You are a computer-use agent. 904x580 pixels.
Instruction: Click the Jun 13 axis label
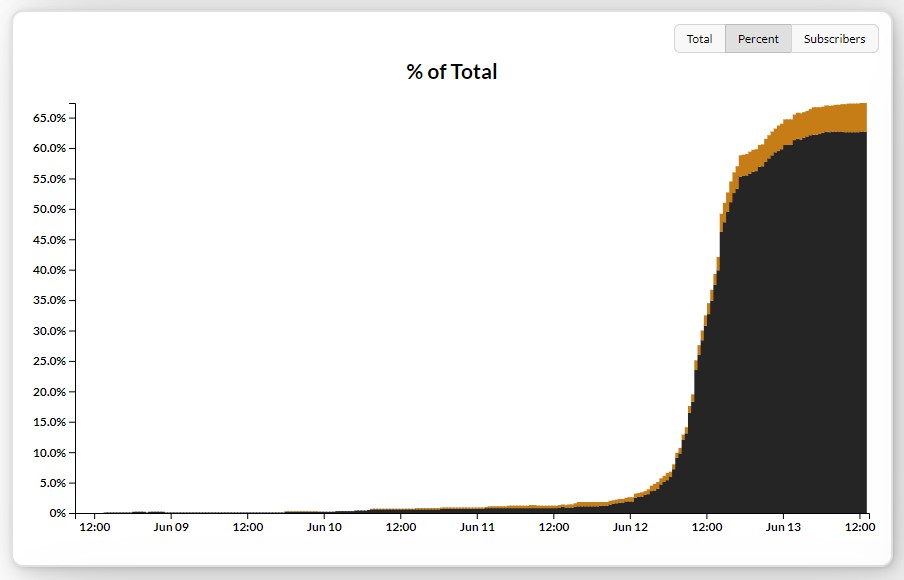pos(783,527)
